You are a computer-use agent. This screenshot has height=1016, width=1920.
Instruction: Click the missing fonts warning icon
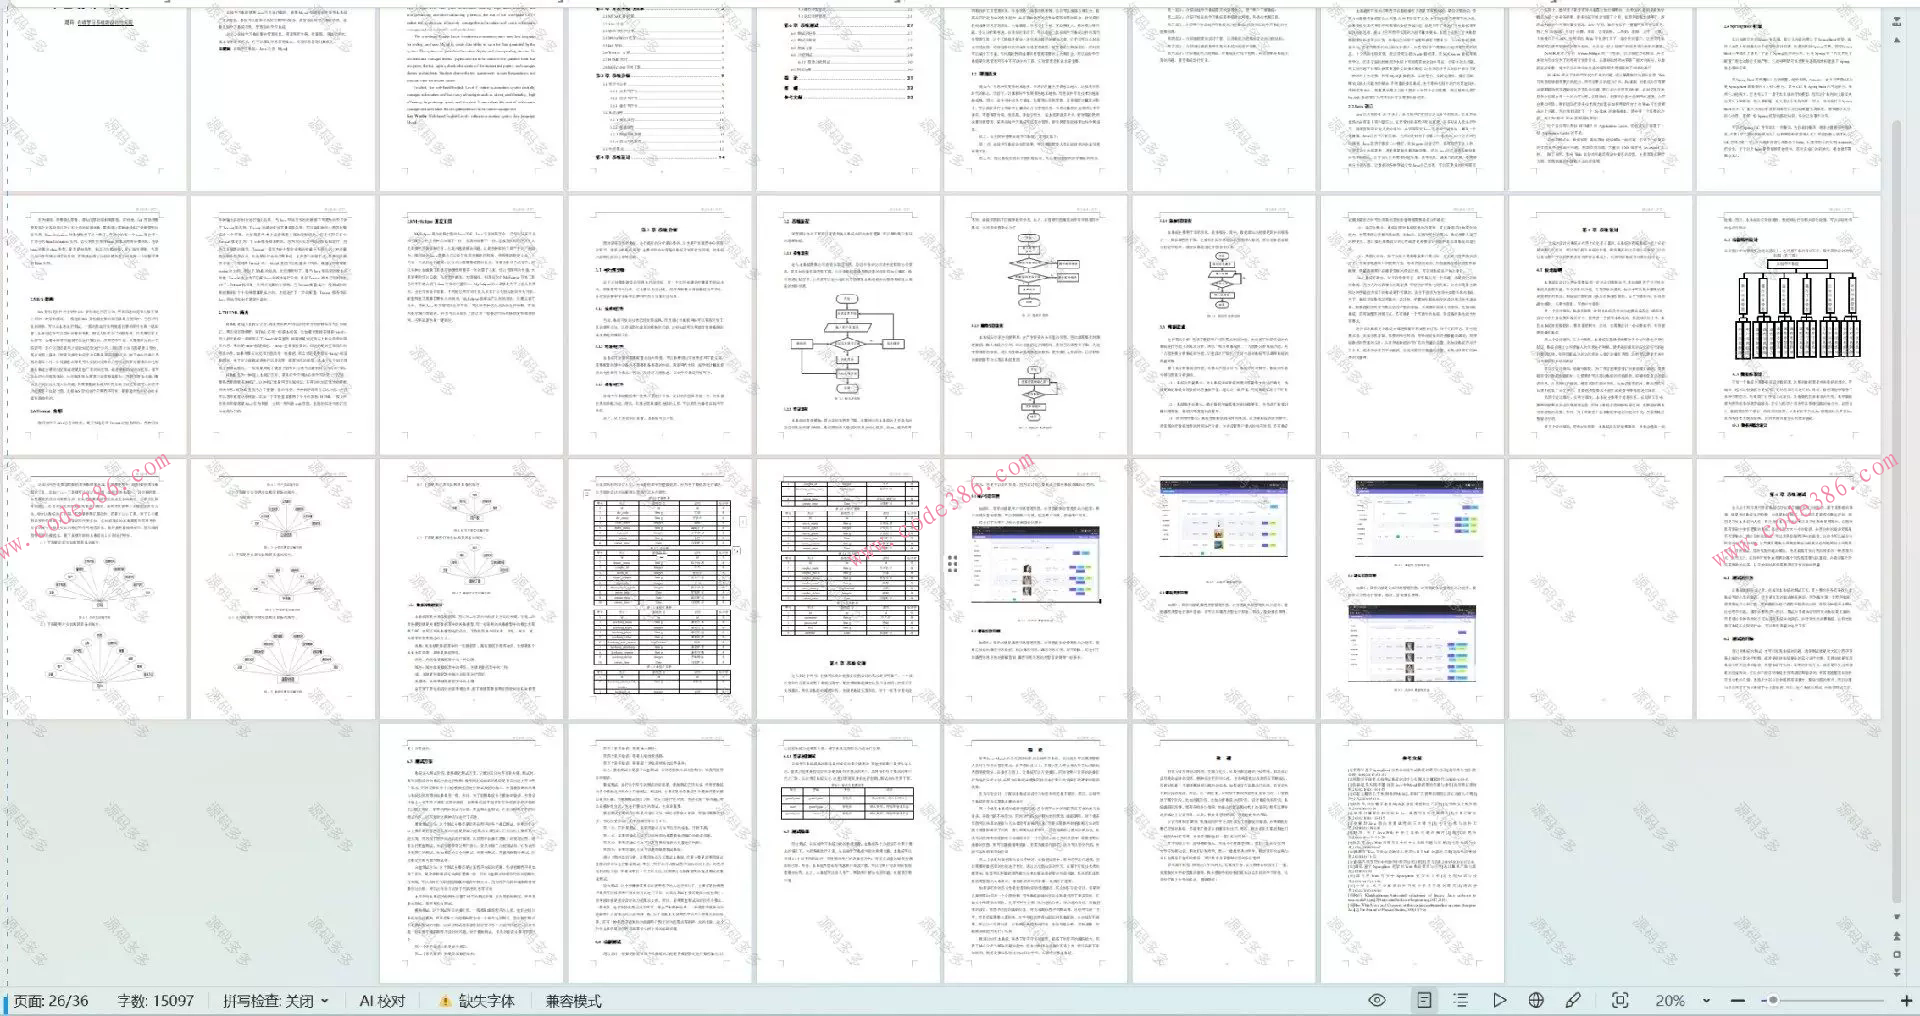[445, 1001]
